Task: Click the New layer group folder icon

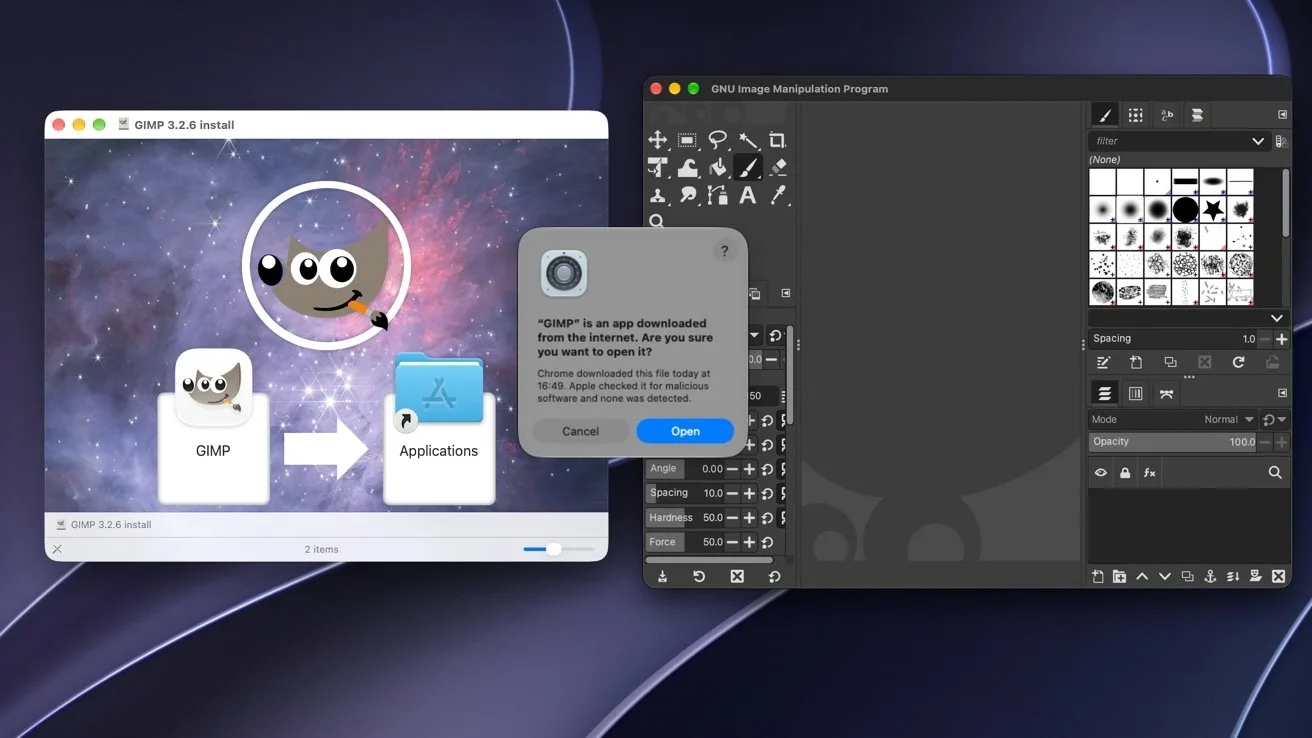Action: pos(1119,576)
